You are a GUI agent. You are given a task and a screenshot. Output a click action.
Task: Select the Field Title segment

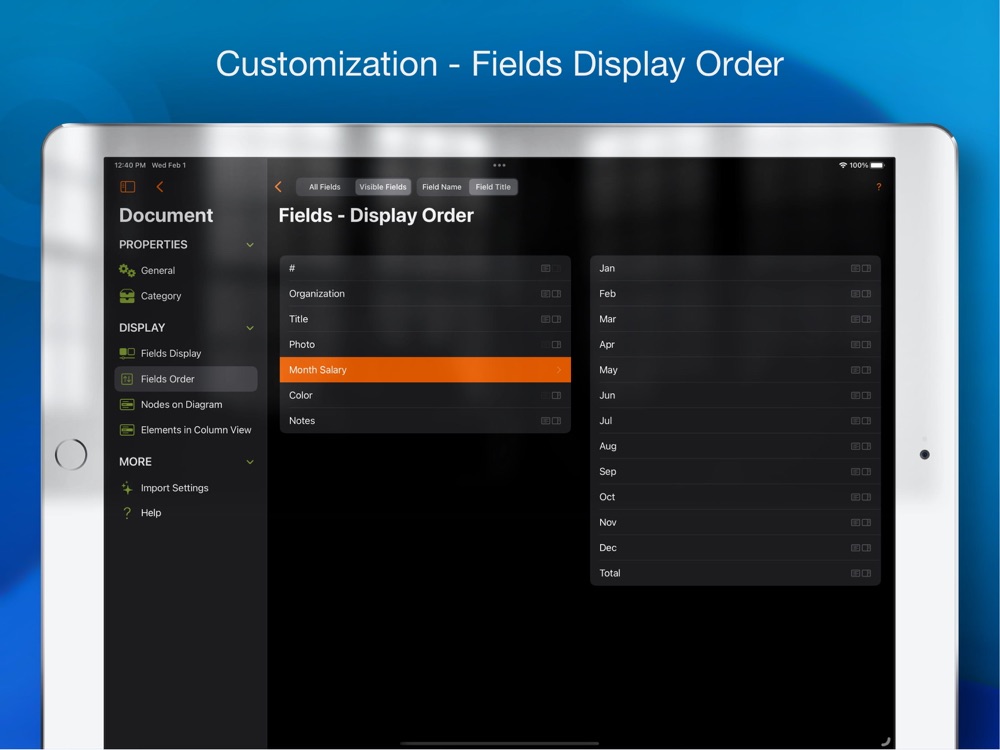pos(493,187)
